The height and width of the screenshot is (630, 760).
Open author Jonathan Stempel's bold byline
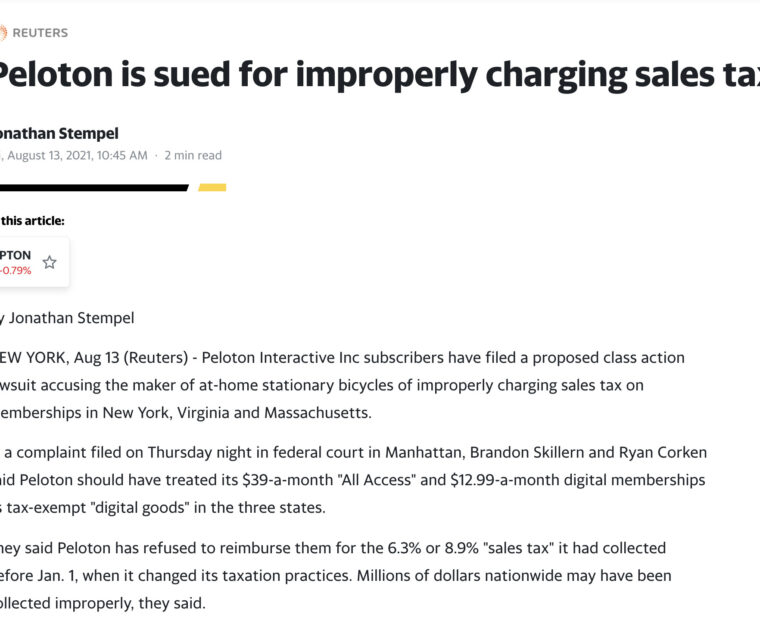pos(60,133)
